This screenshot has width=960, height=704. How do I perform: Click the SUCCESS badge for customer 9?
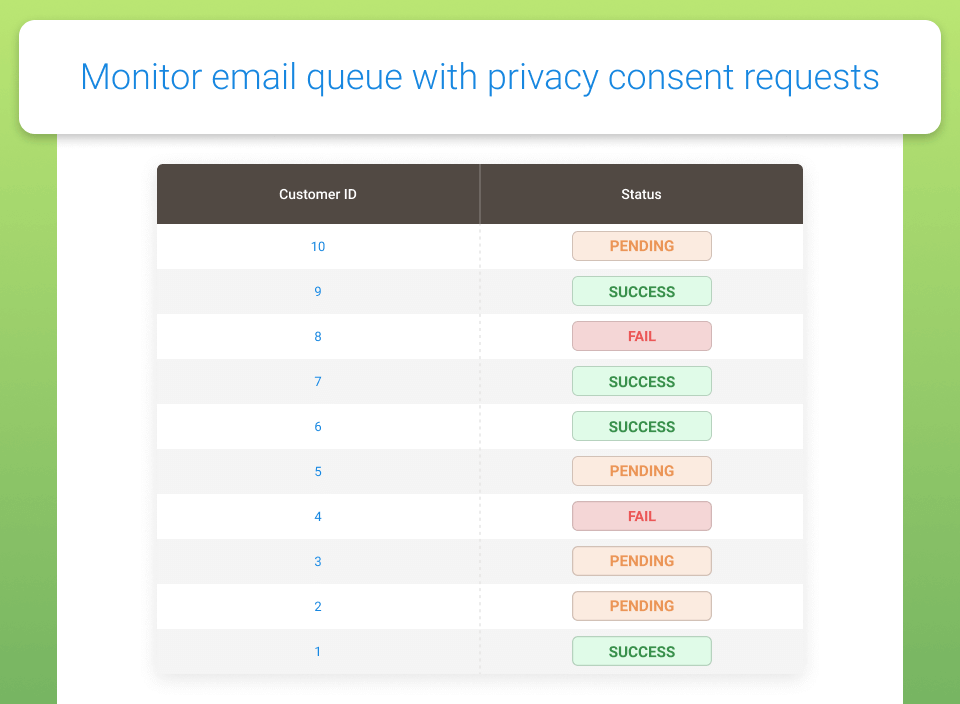pyautogui.click(x=642, y=291)
